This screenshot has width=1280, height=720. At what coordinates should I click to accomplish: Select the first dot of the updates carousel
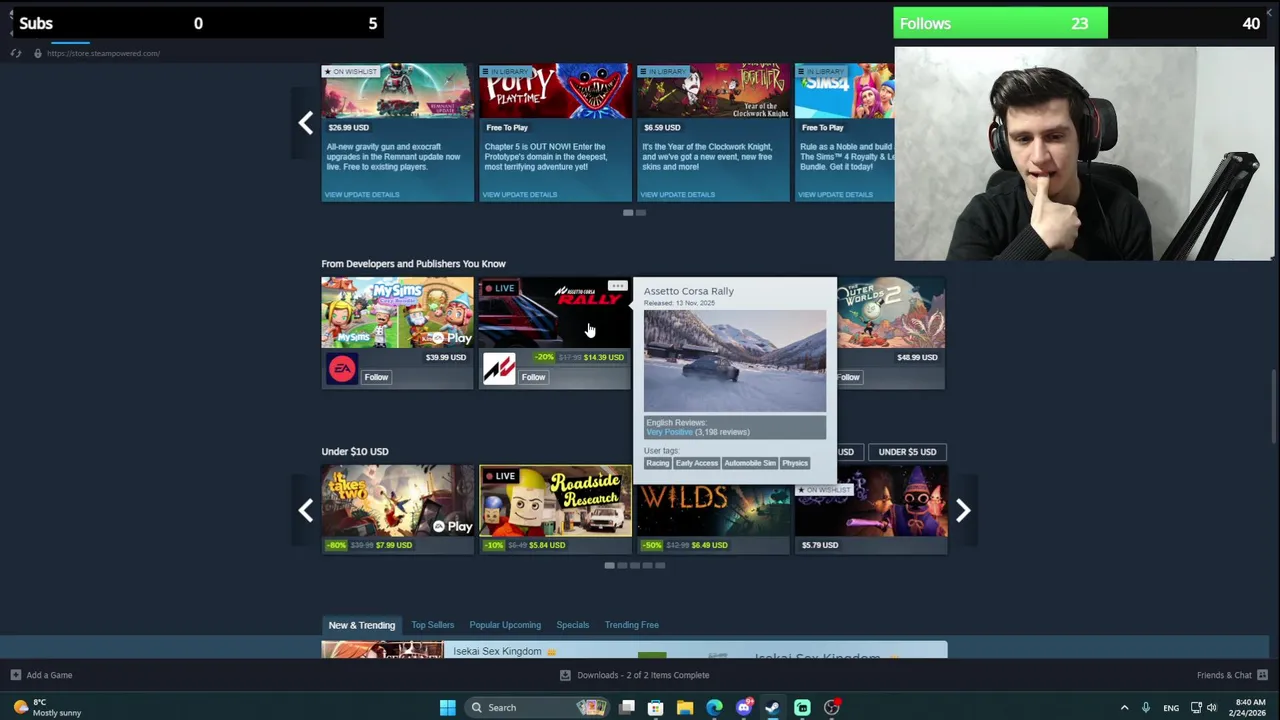click(x=628, y=212)
